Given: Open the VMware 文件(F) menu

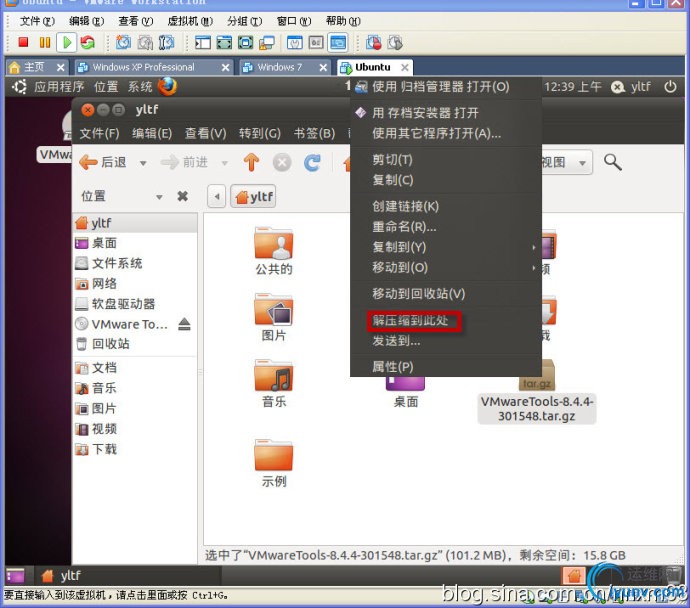Looking at the screenshot, I should coord(37,21).
